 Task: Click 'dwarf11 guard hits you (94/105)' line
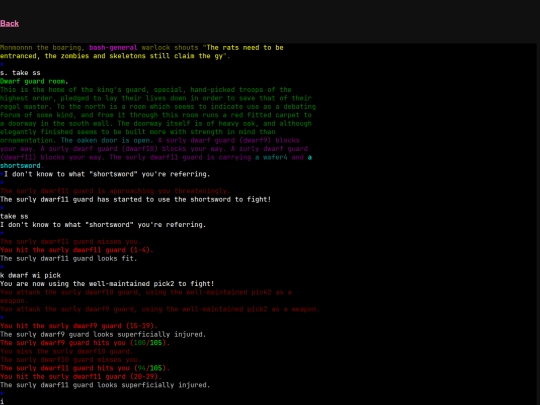tap(85, 368)
